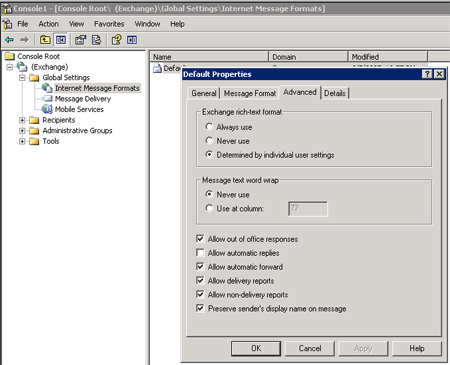Viewport: 450px width, 365px height.
Task: Open the Help menu in menu bar
Action: tap(177, 24)
